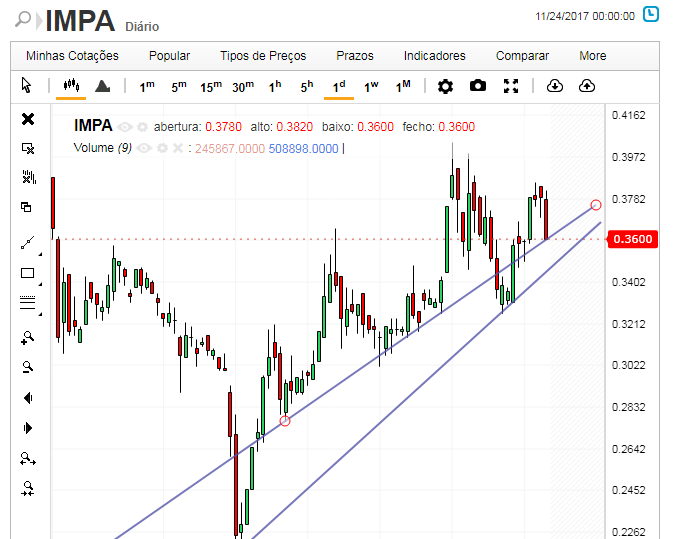Click the Diário interval label
Screen dimensions: 679x539
(x=142, y=27)
